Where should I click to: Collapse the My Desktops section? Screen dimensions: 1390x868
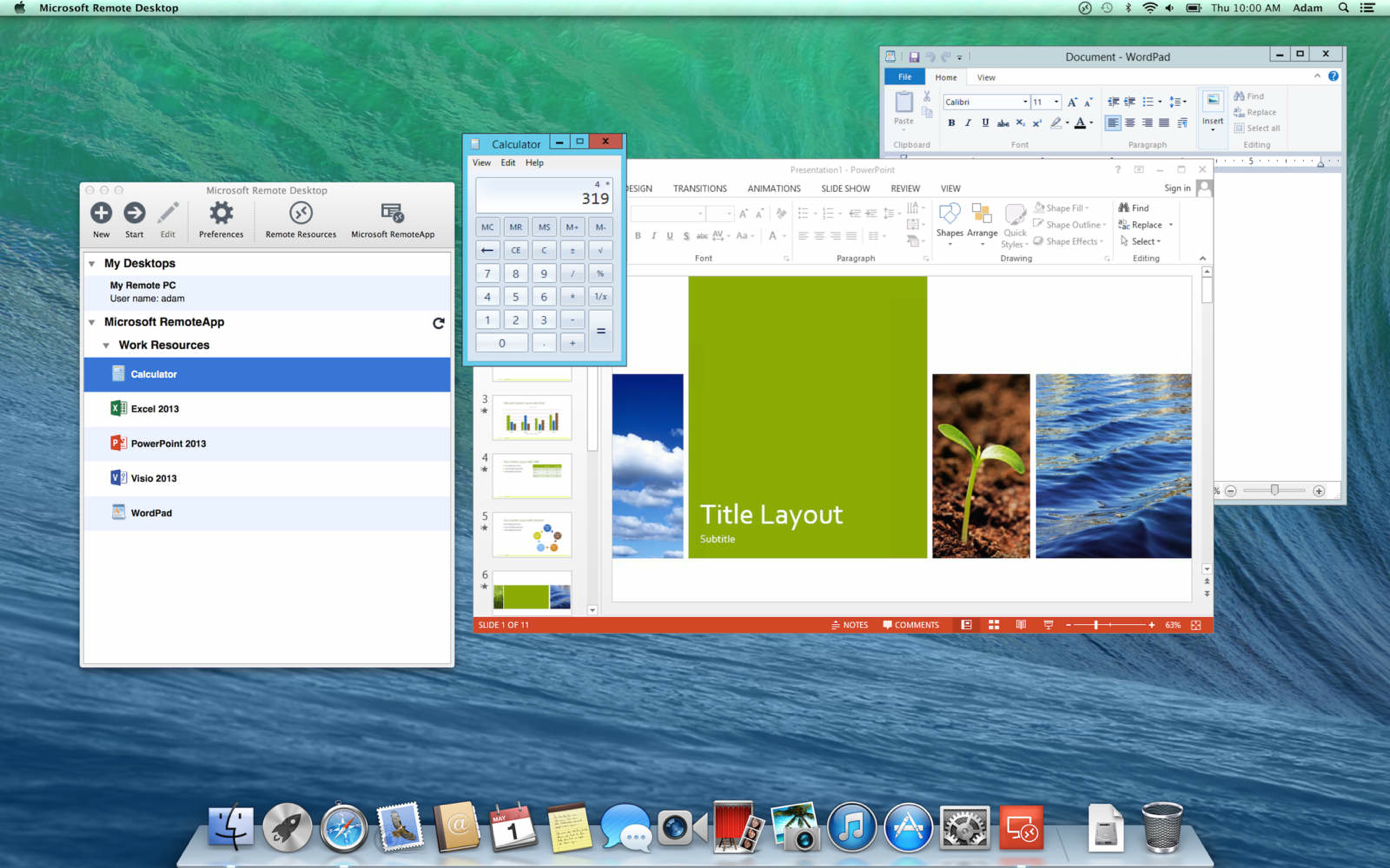(92, 264)
